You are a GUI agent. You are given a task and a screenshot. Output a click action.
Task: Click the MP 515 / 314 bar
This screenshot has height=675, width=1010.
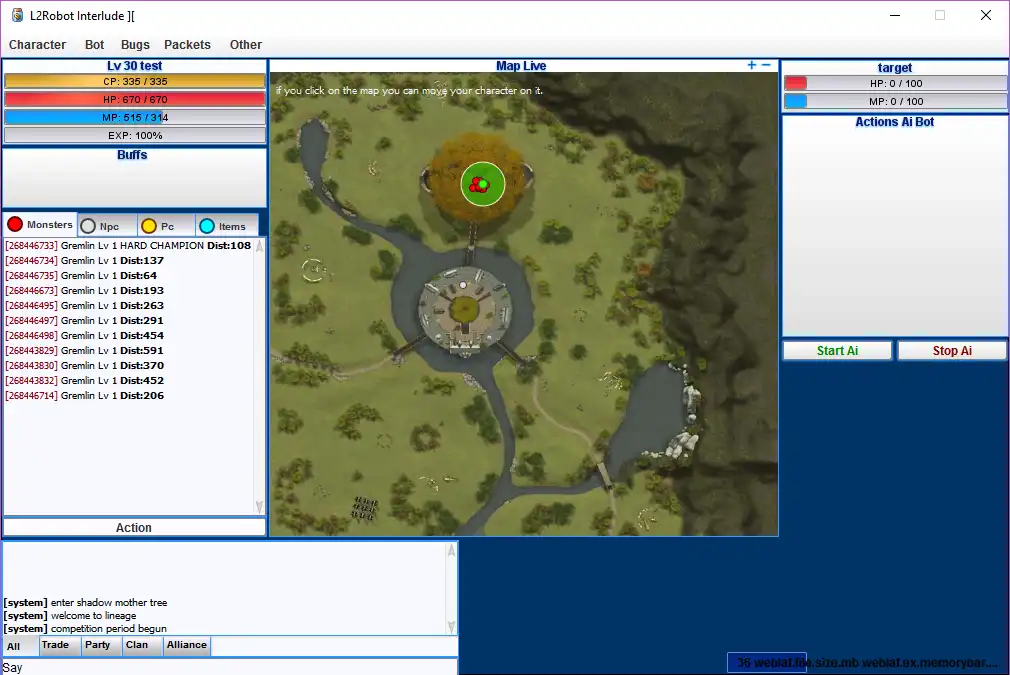pyautogui.click(x=135, y=117)
